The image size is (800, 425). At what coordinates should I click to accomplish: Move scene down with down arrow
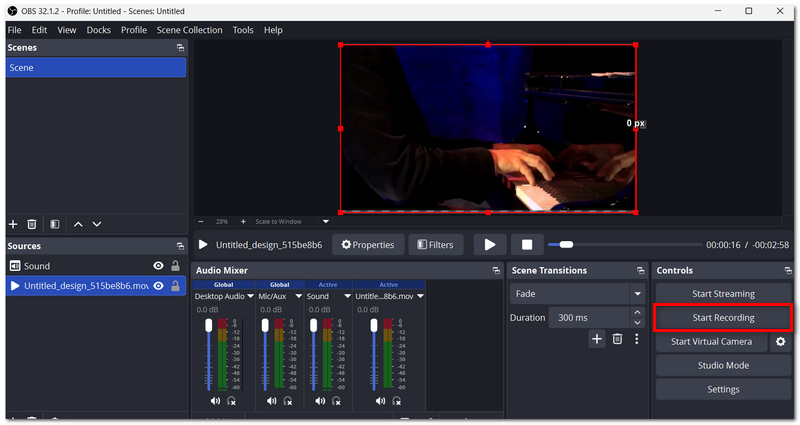point(97,224)
